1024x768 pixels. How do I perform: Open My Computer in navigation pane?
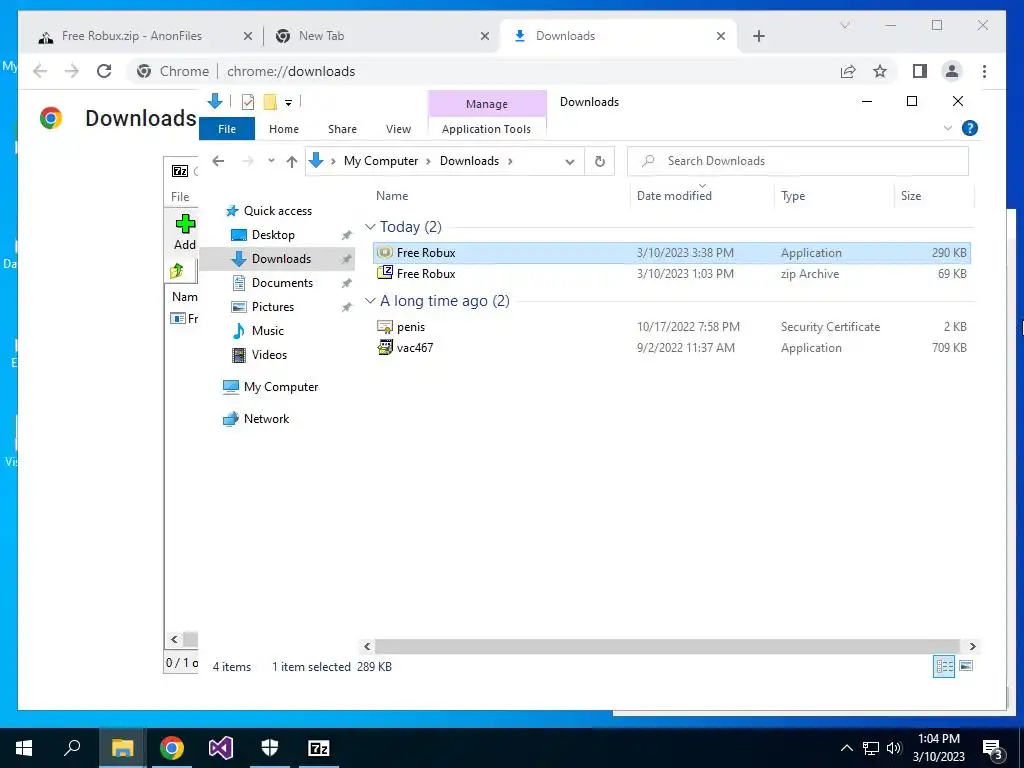270,387
